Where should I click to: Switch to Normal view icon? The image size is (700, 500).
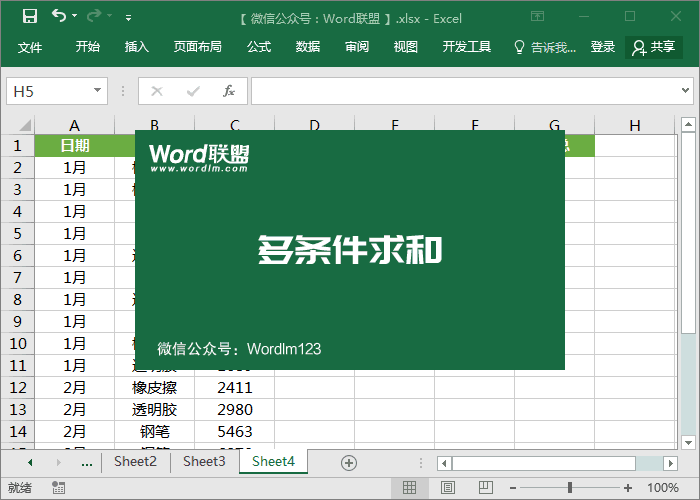(x=409, y=488)
